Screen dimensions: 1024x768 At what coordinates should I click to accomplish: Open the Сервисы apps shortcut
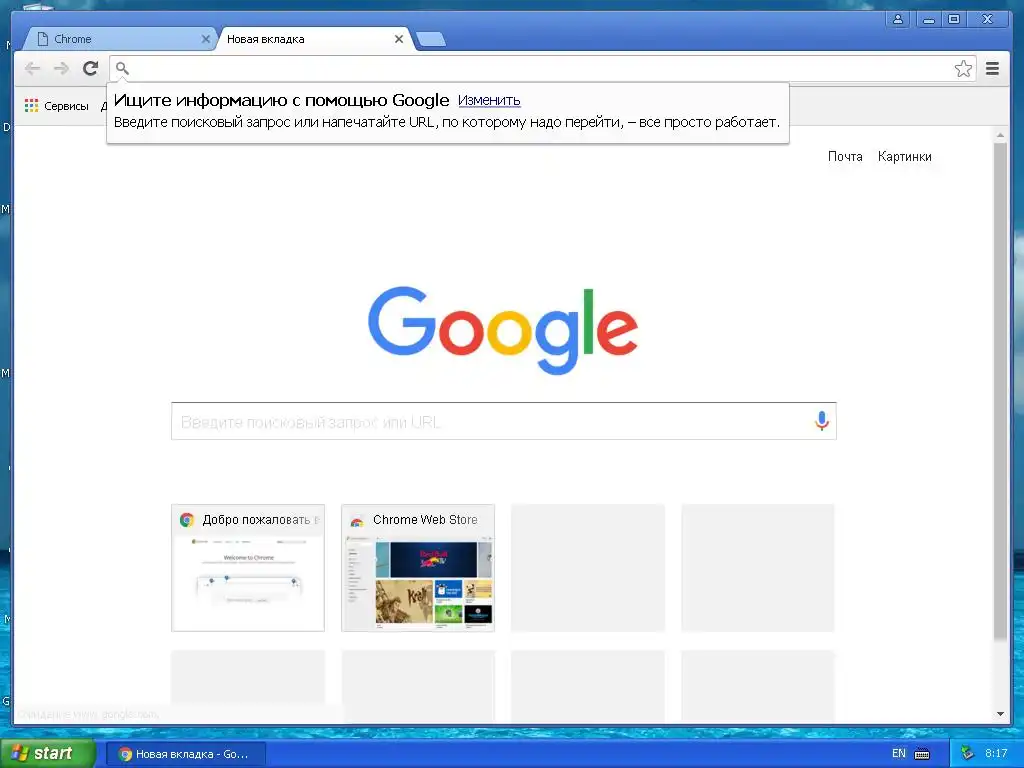pyautogui.click(x=57, y=106)
